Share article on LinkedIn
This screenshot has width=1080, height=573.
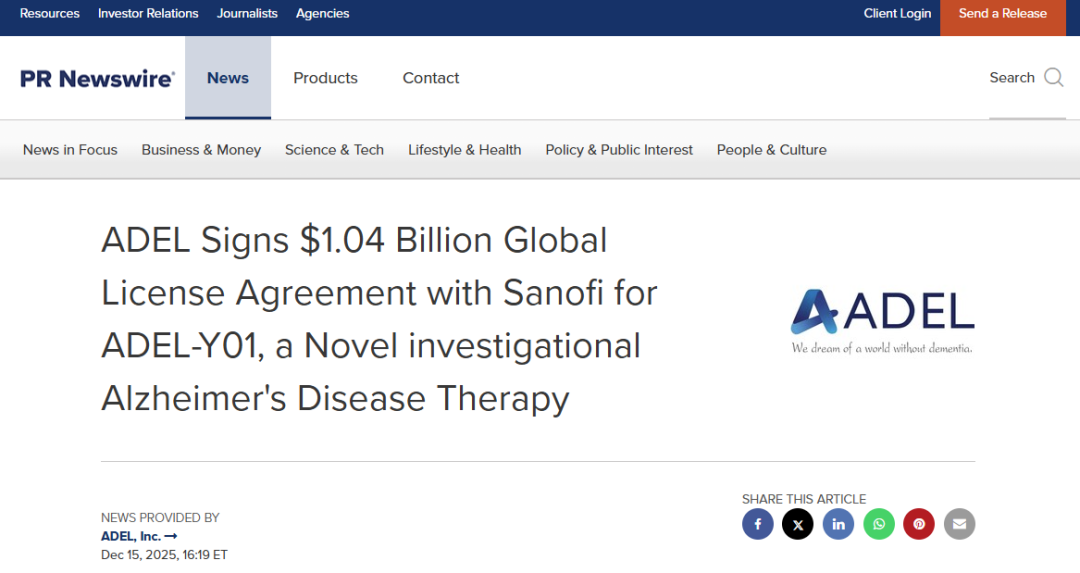[x=838, y=524]
